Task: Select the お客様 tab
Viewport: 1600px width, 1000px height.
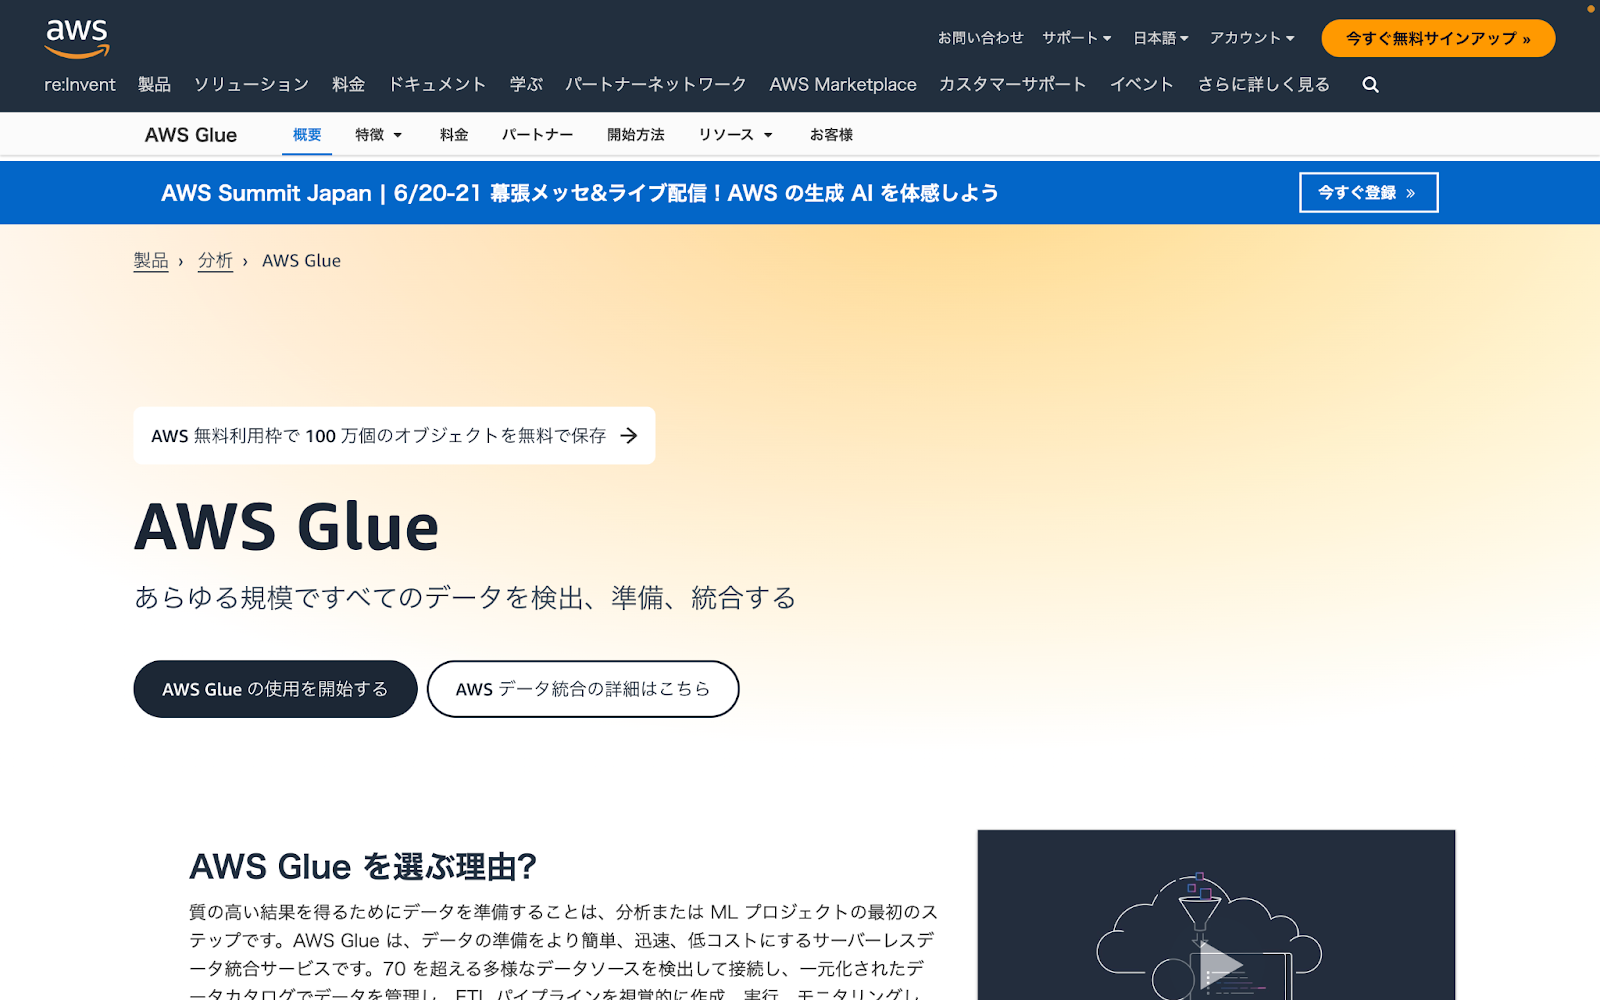Action: click(x=831, y=135)
